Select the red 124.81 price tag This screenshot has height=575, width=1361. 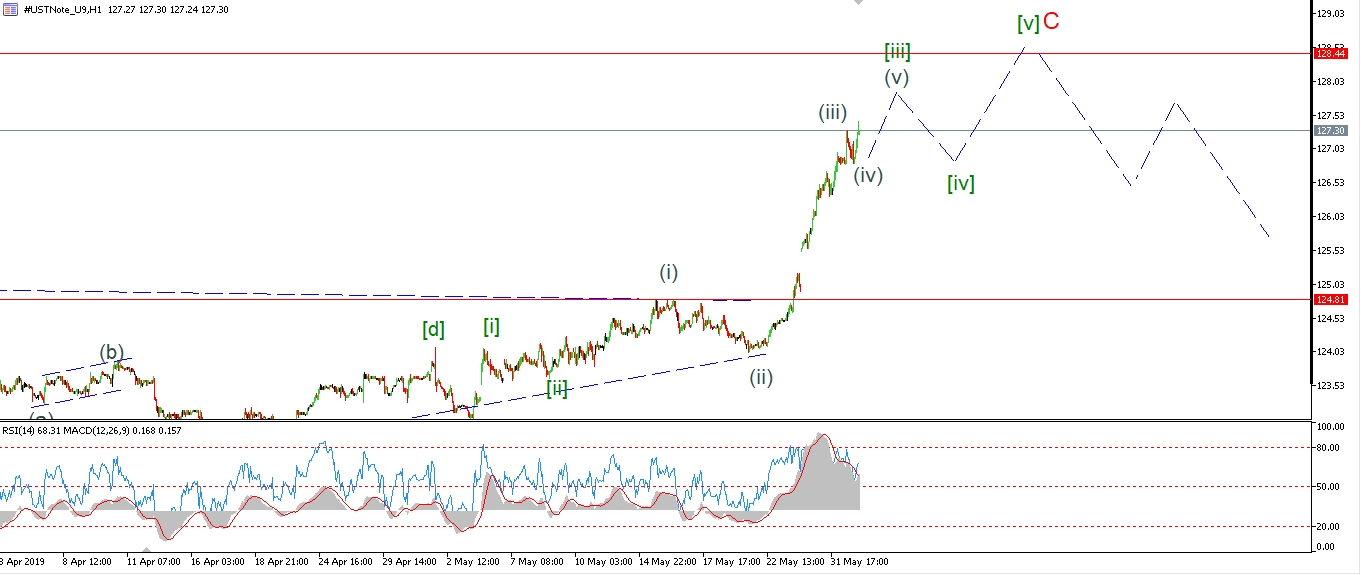point(1329,300)
